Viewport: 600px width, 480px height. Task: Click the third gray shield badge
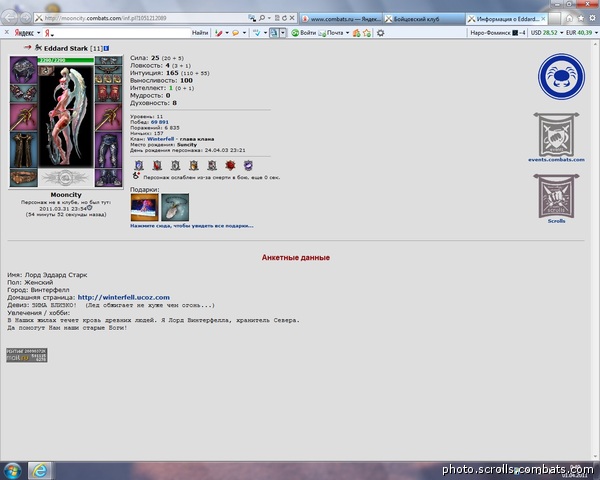click(175, 165)
